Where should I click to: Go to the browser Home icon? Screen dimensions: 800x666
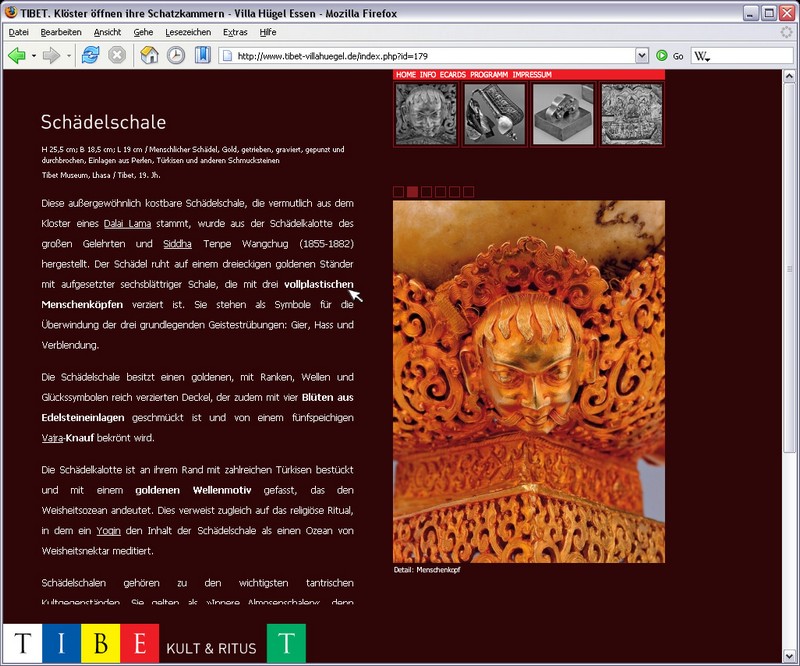(149, 55)
